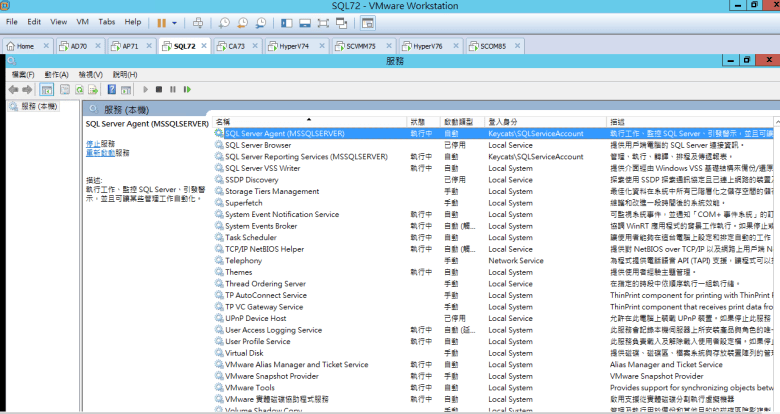
Task: Revert to snapshot toolbar icon
Action: tap(243, 21)
